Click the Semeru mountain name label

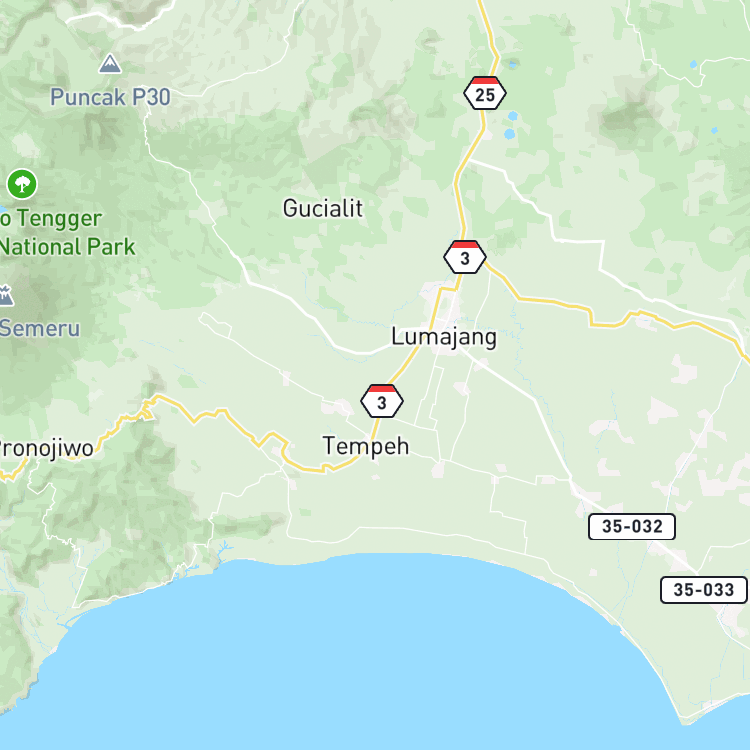click(x=40, y=329)
